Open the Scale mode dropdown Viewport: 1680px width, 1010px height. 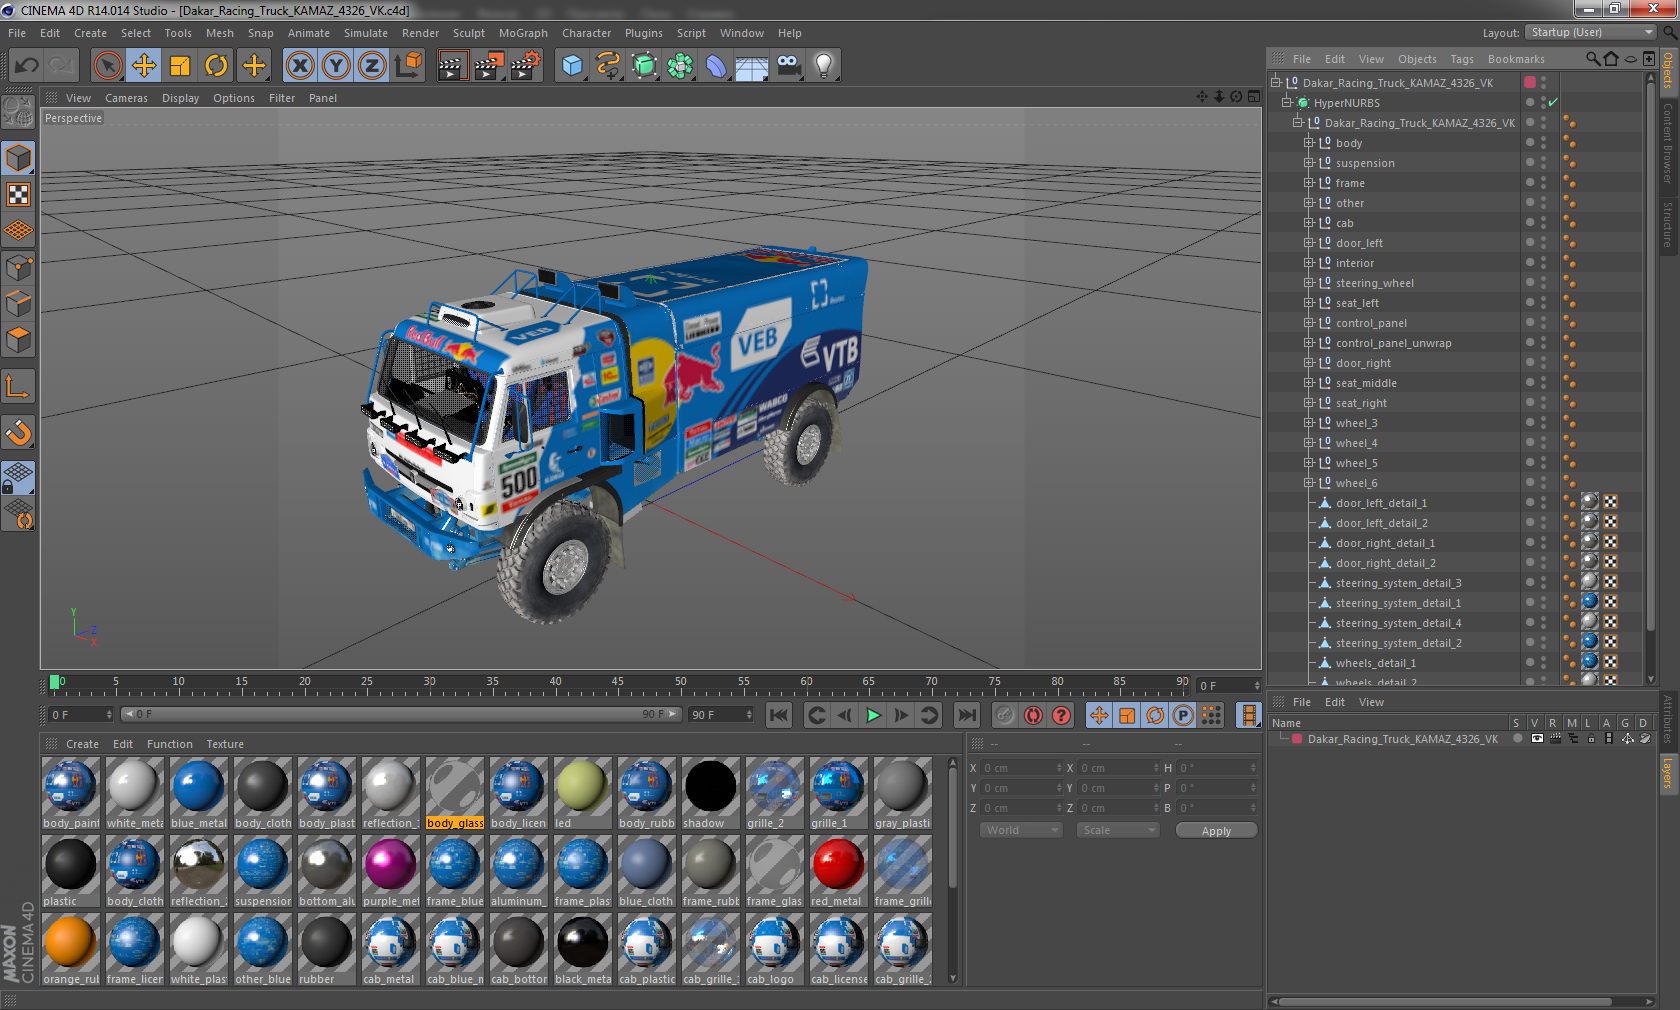(1118, 830)
